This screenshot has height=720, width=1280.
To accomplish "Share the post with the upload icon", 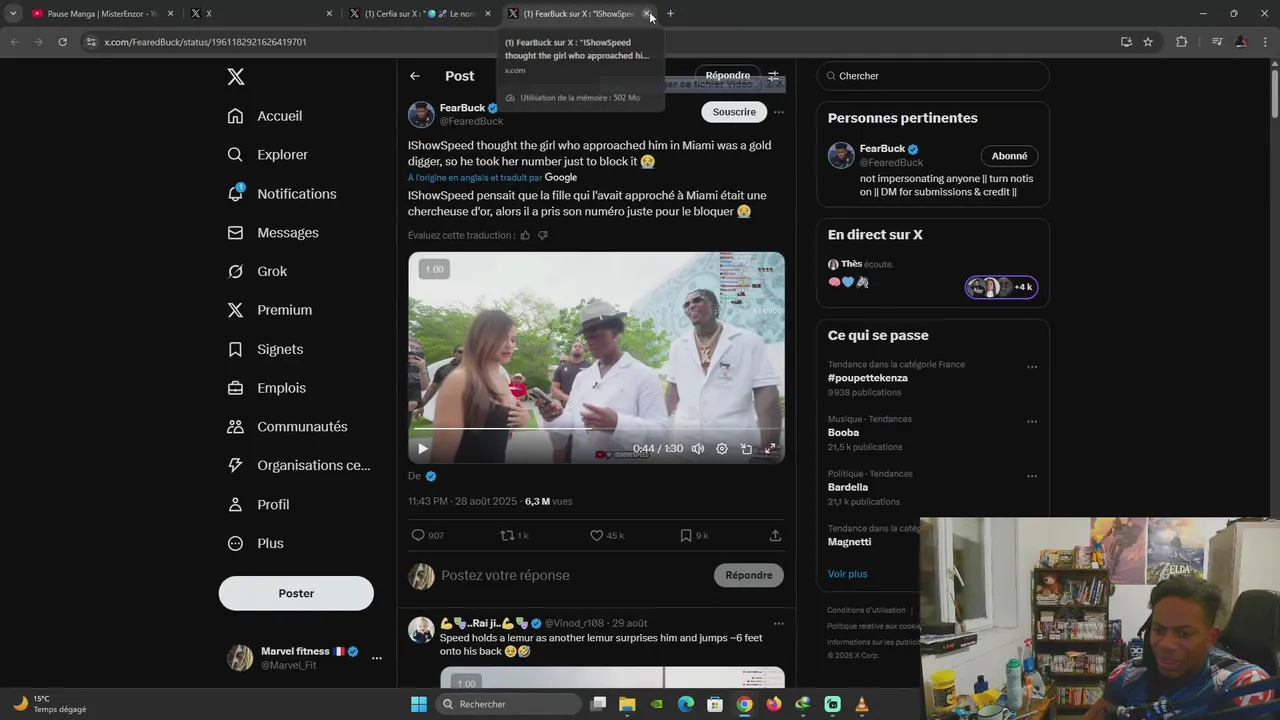I will click(775, 536).
